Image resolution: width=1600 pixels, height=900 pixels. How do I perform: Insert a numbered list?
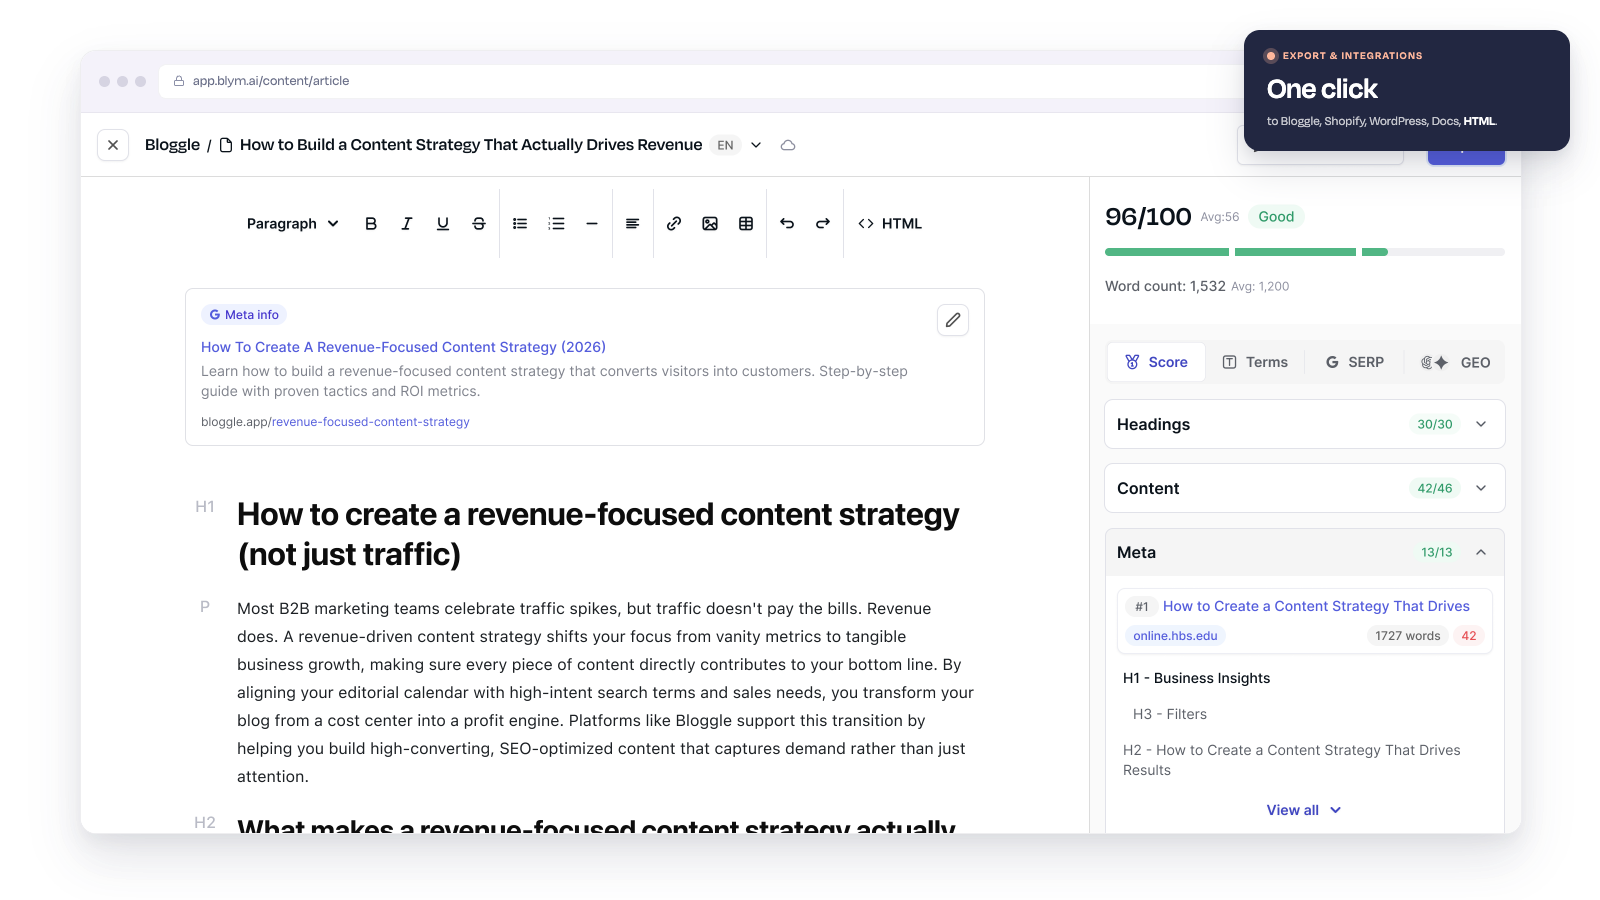(x=557, y=224)
